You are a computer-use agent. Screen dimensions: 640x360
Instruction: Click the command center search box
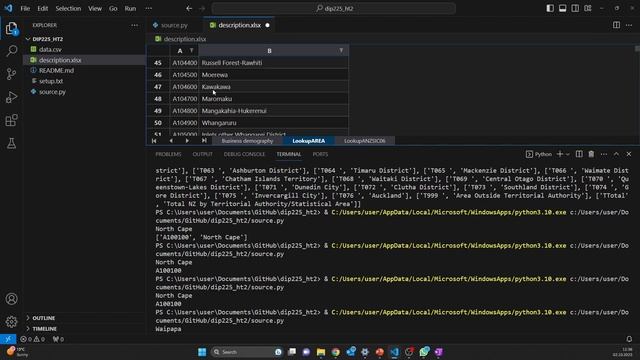pyautogui.click(x=333, y=8)
